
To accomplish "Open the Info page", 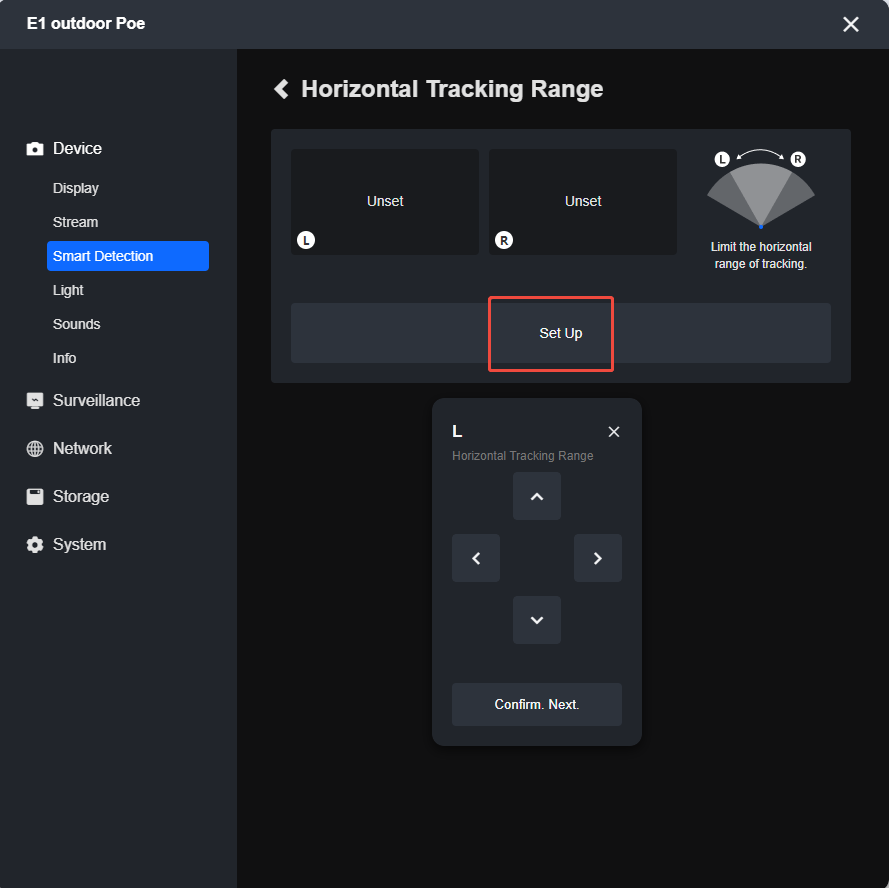I will (x=64, y=358).
